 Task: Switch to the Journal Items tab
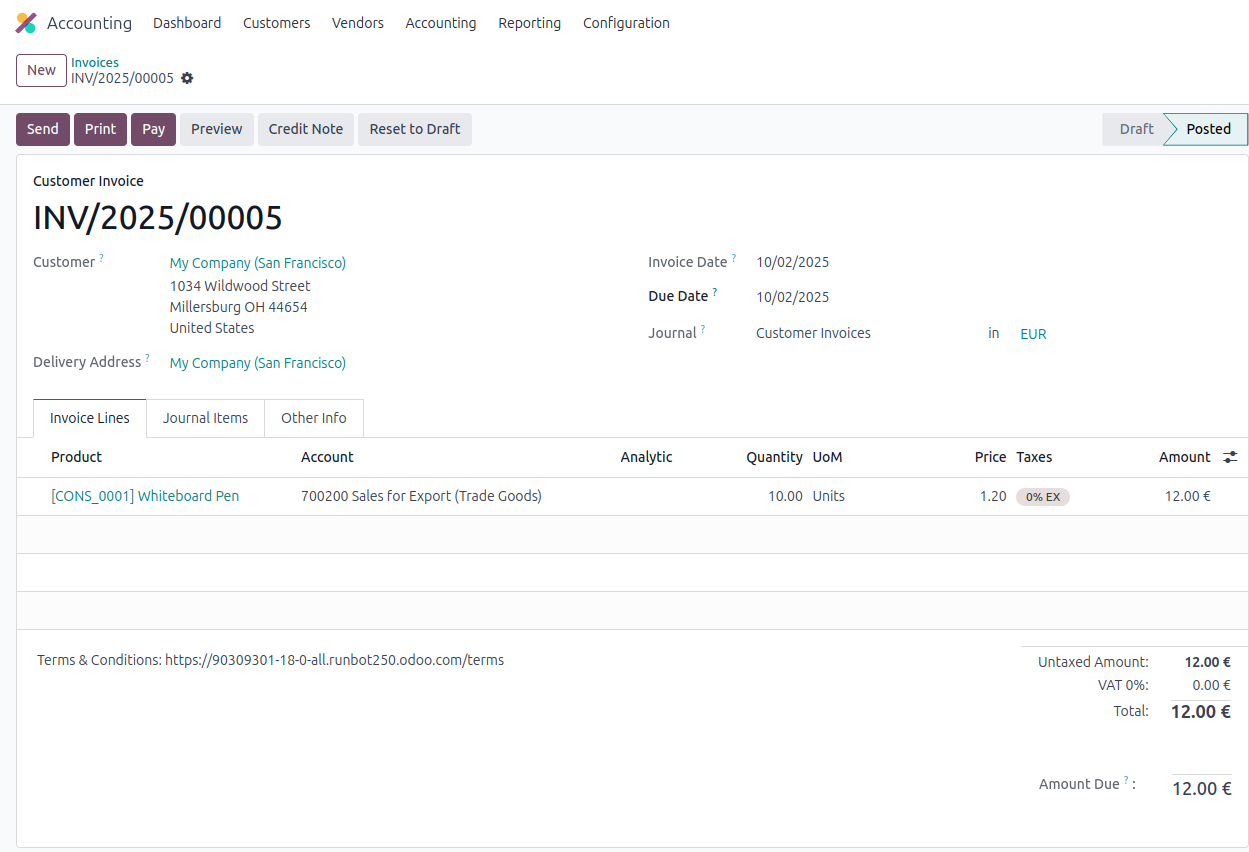206,418
